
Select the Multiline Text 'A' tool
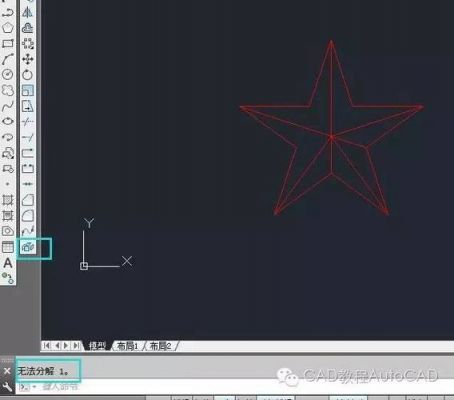(x=8, y=263)
